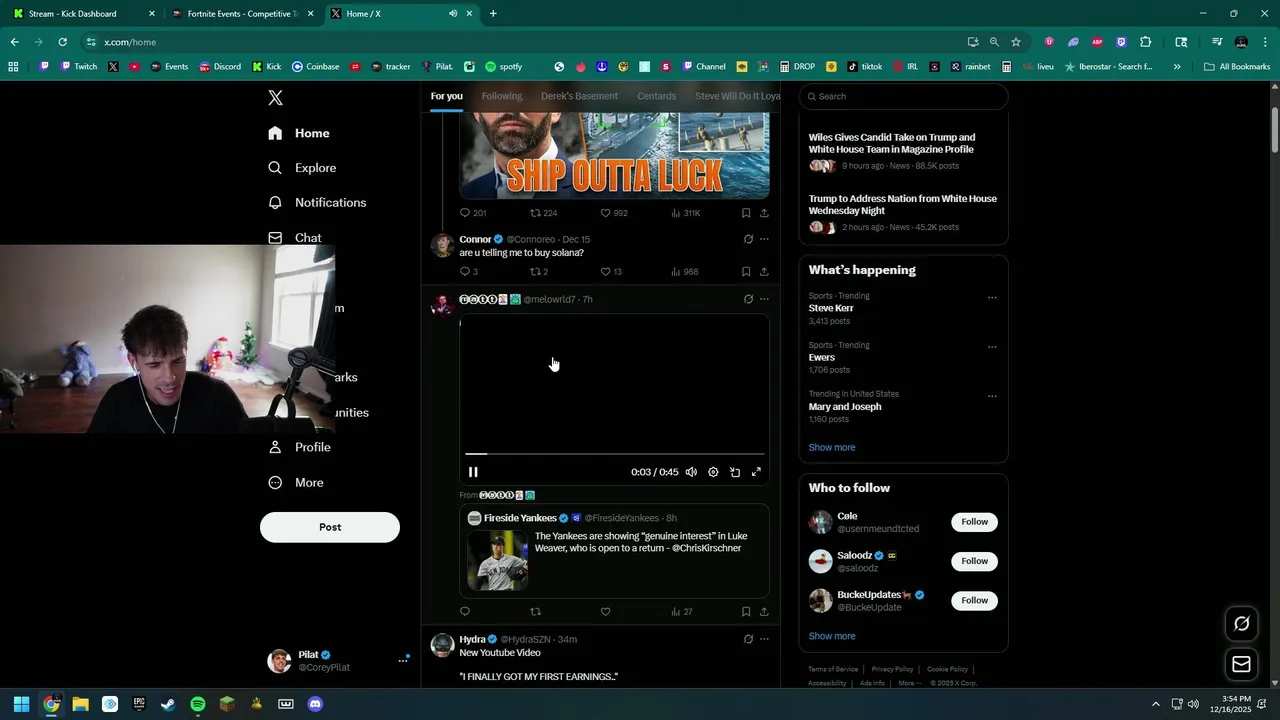Open Grok floating button

[x=1241, y=623]
